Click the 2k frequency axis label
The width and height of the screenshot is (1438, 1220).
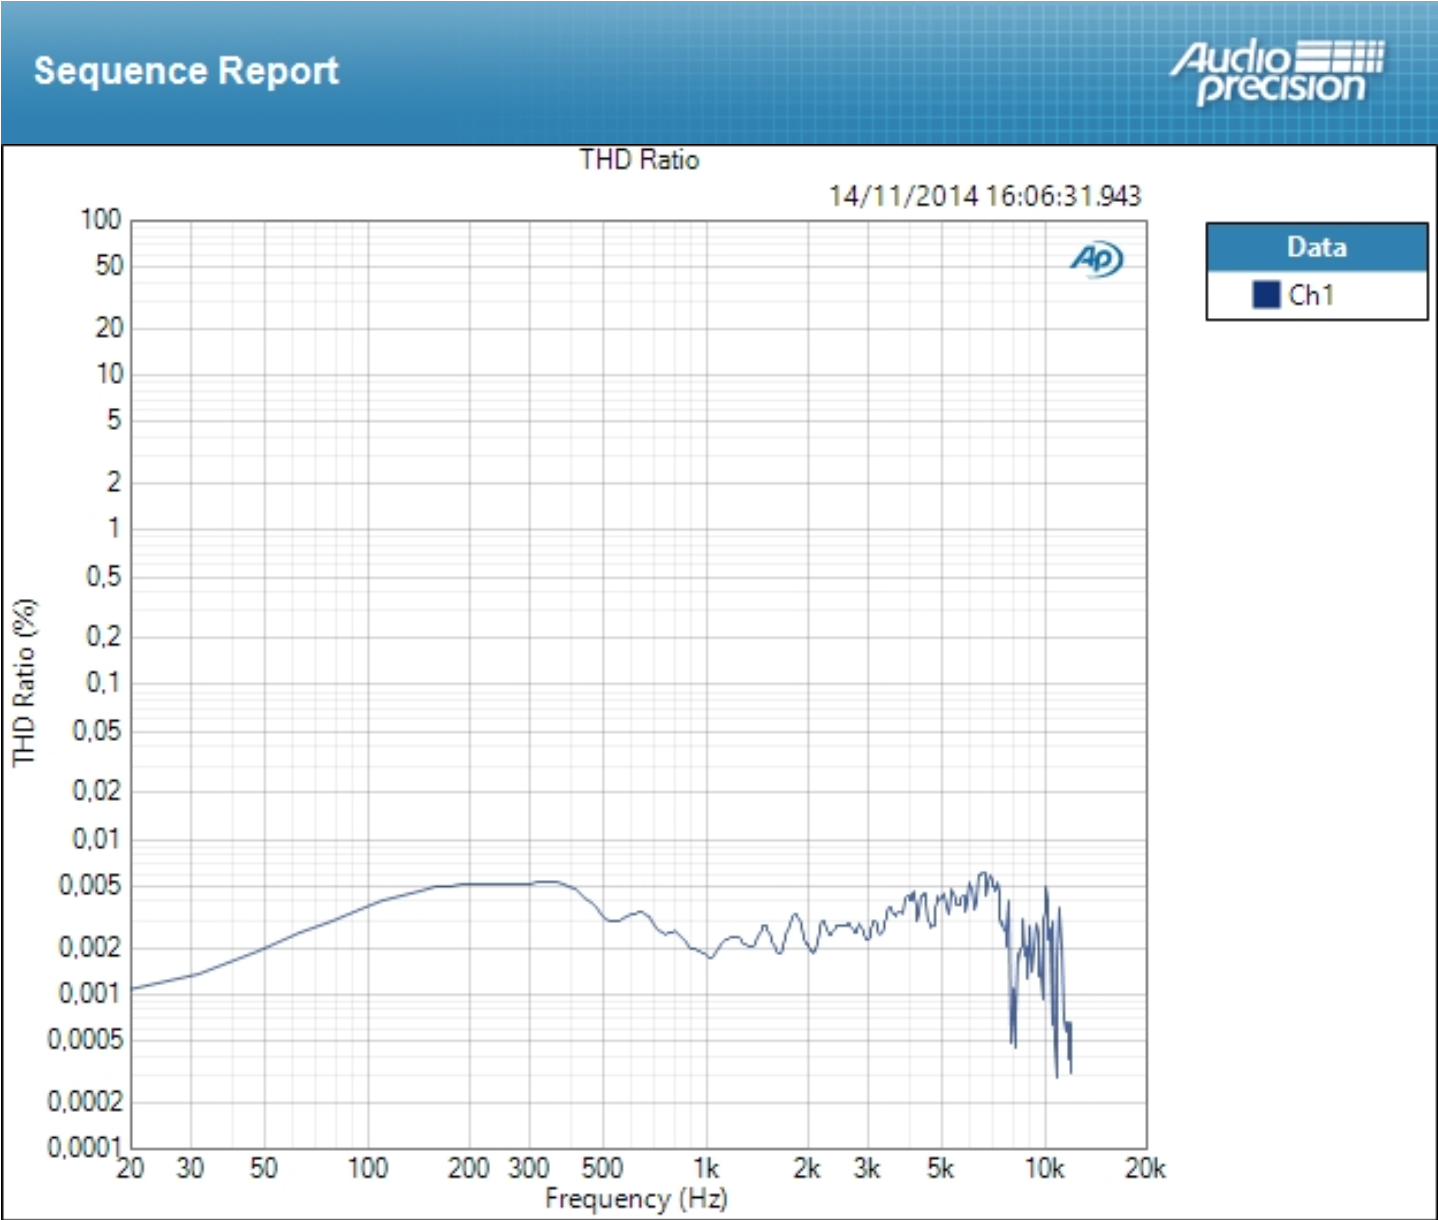[807, 1168]
